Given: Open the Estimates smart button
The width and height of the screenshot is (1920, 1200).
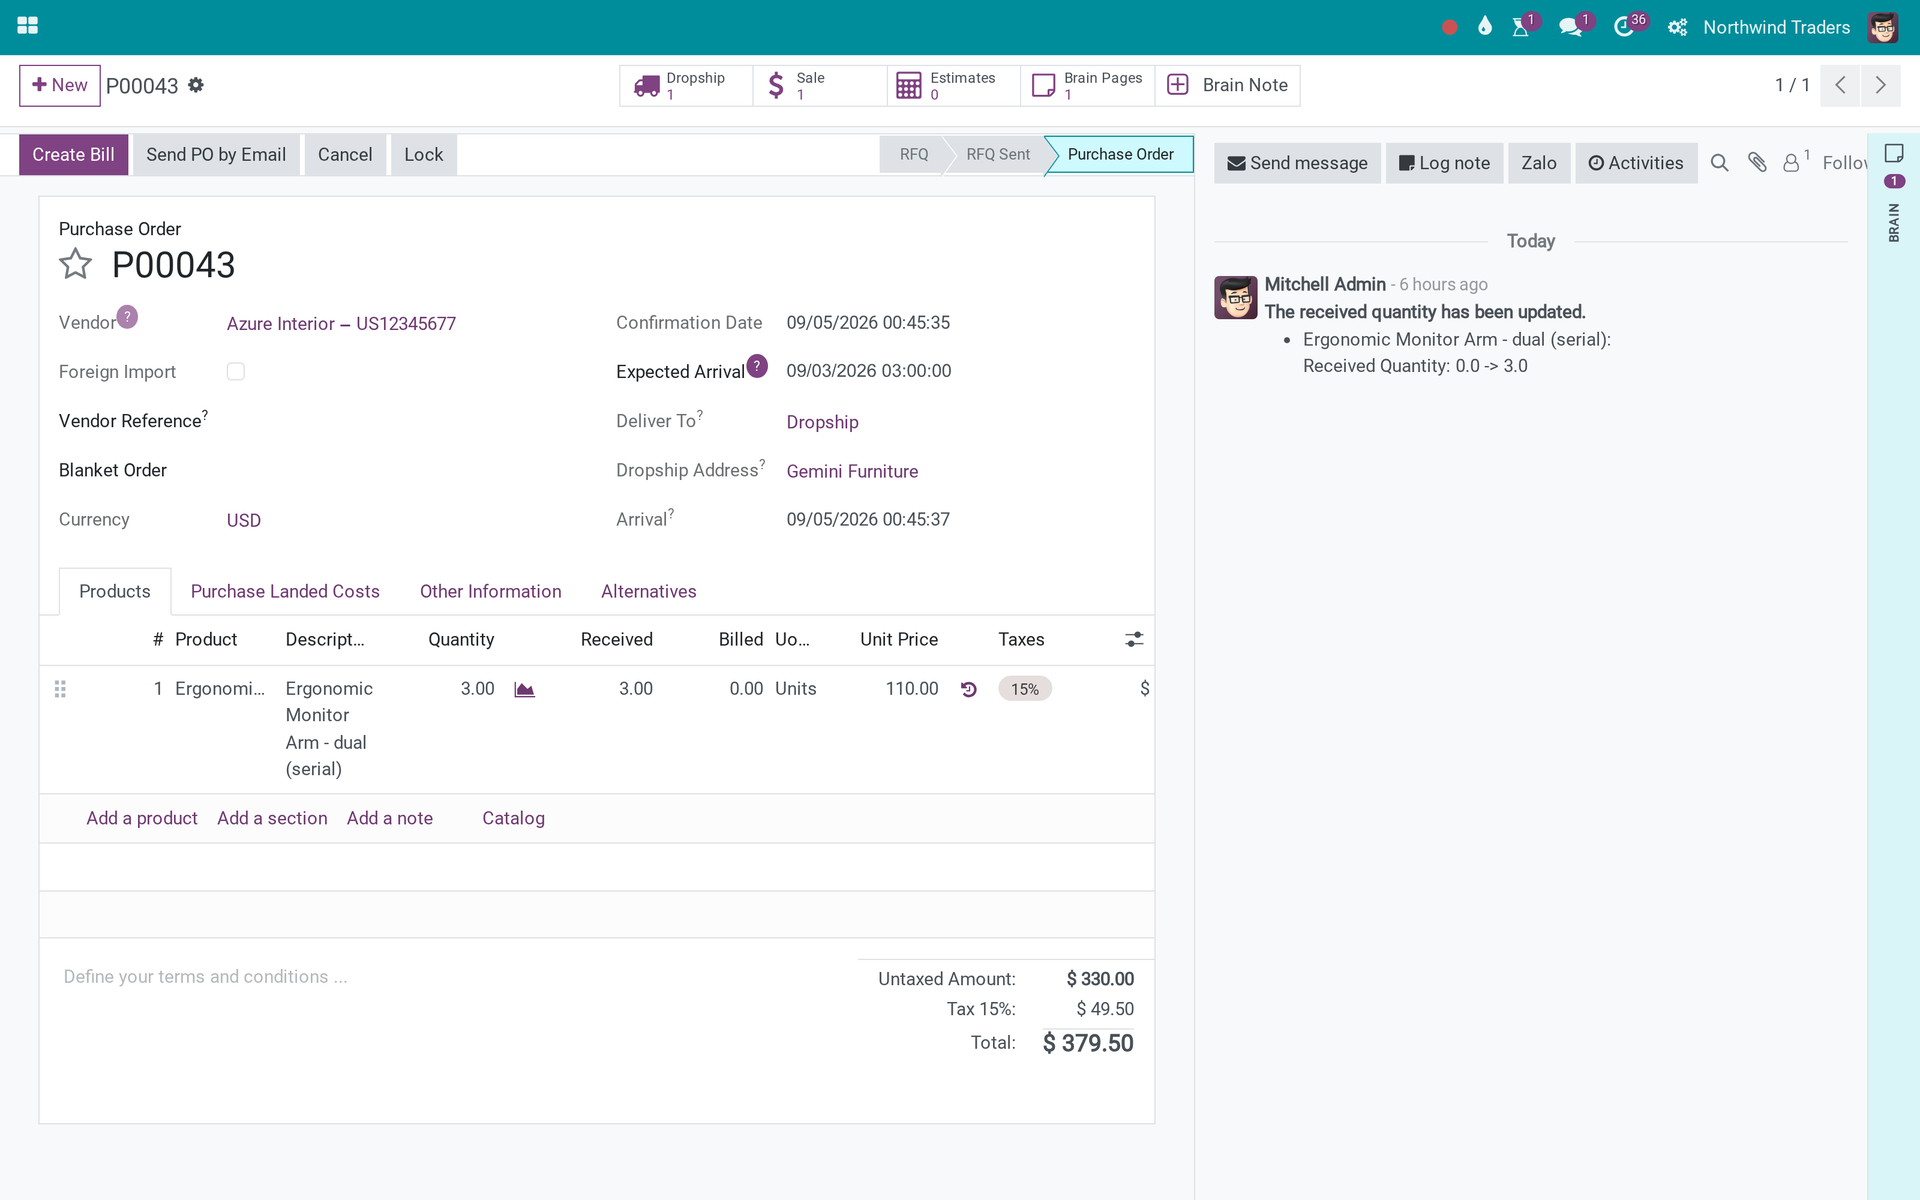Looking at the screenshot, I should point(954,86).
